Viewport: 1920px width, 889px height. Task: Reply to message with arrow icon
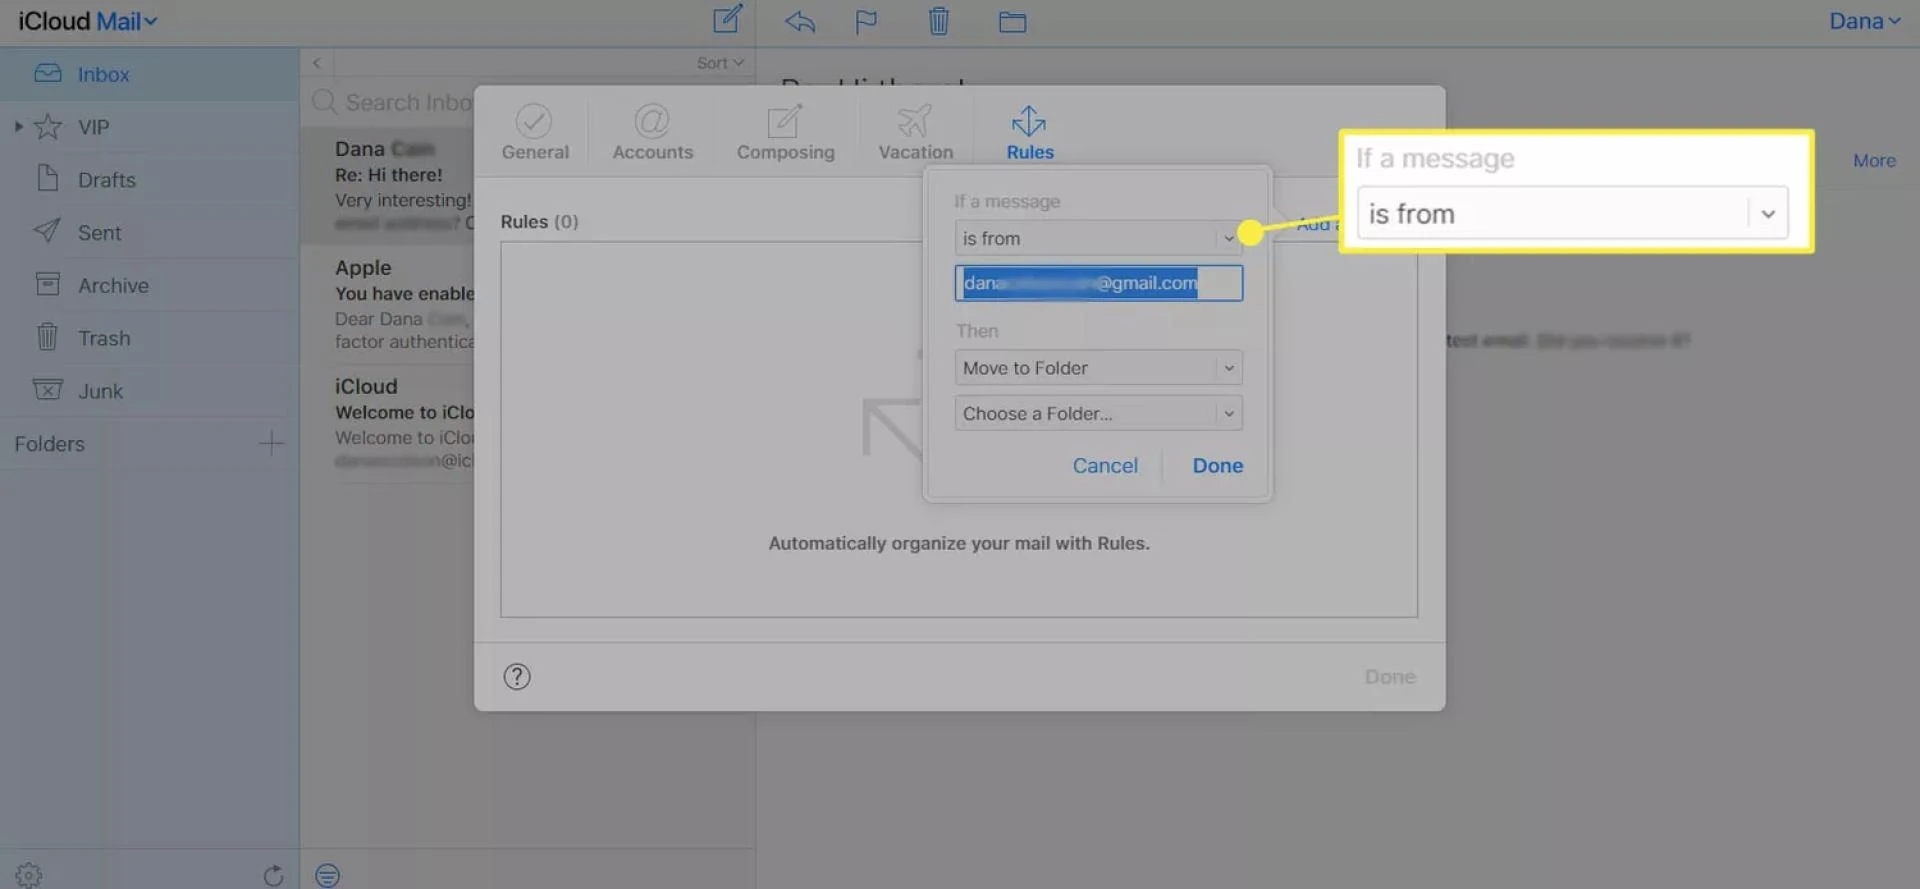click(x=800, y=21)
